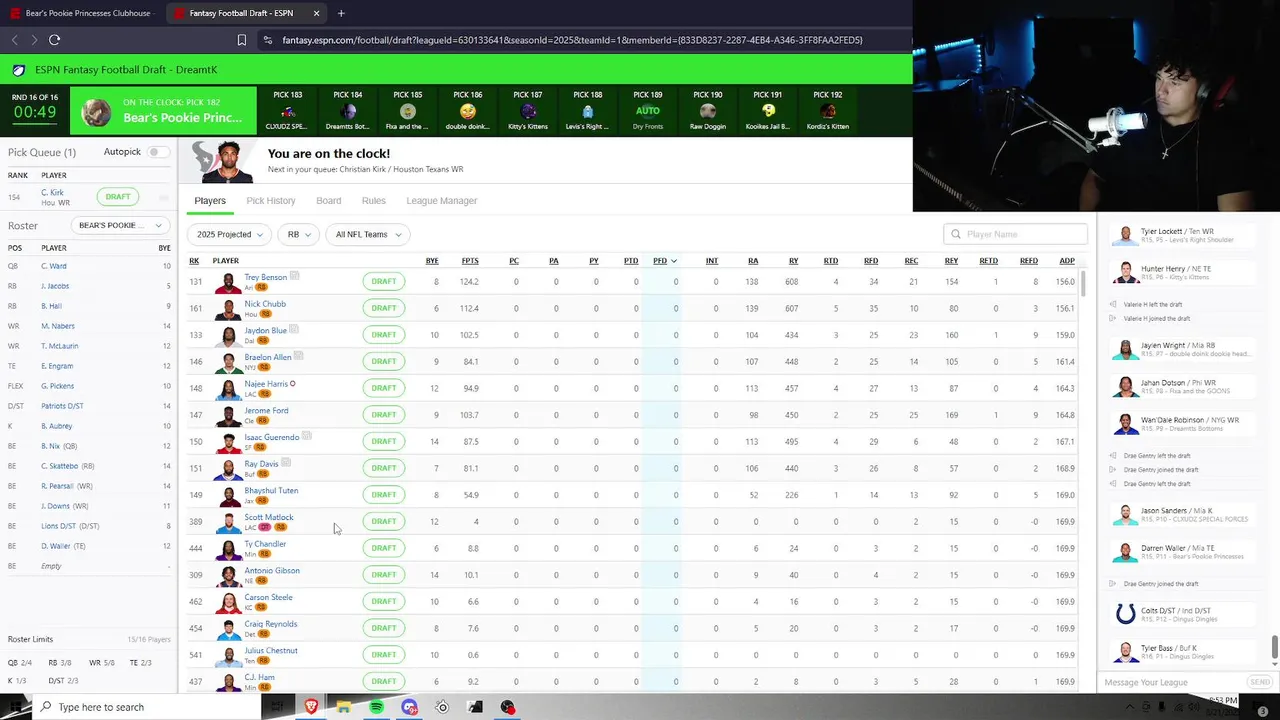Click Pick 187 Kitty's Kittens avatar
1280x720 pixels.
tap(528, 111)
